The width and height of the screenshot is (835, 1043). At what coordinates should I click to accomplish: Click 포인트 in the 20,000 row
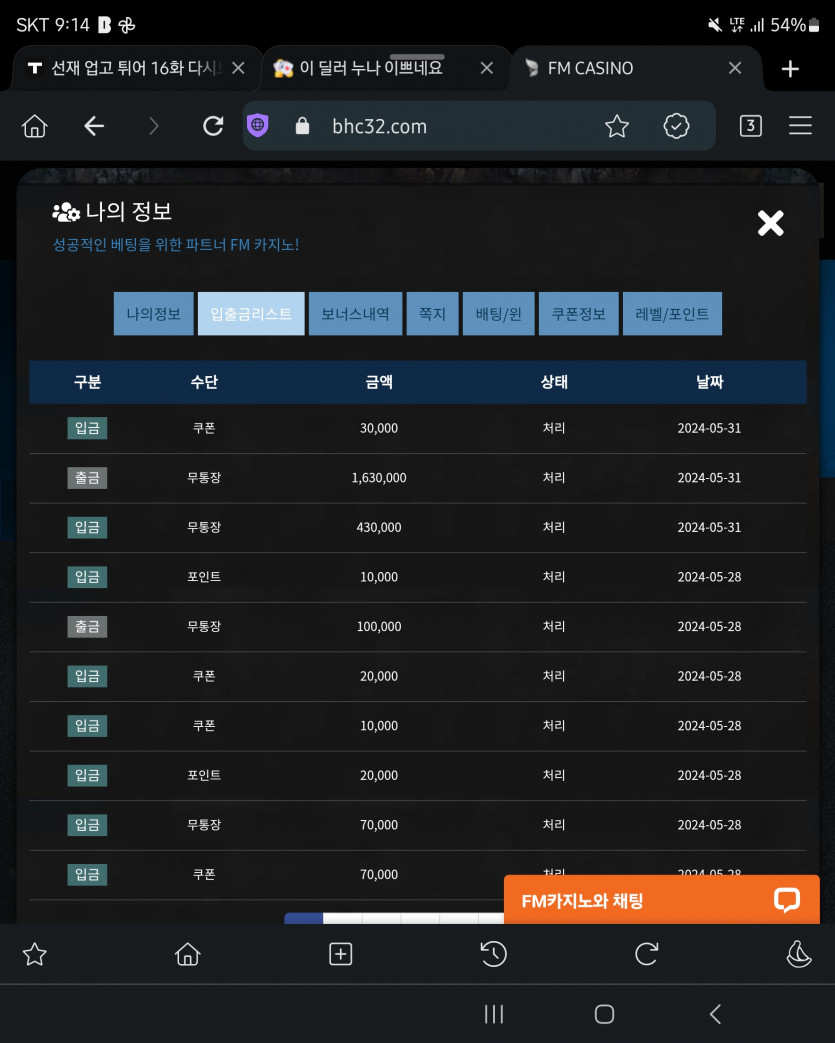tap(204, 775)
